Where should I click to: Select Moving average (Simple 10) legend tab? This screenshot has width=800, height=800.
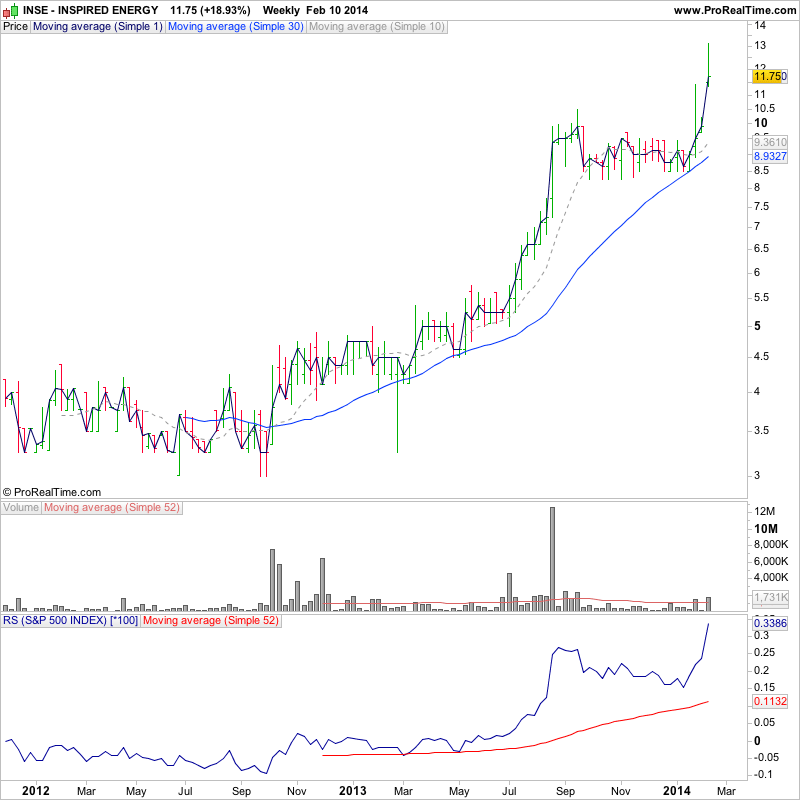click(x=377, y=27)
